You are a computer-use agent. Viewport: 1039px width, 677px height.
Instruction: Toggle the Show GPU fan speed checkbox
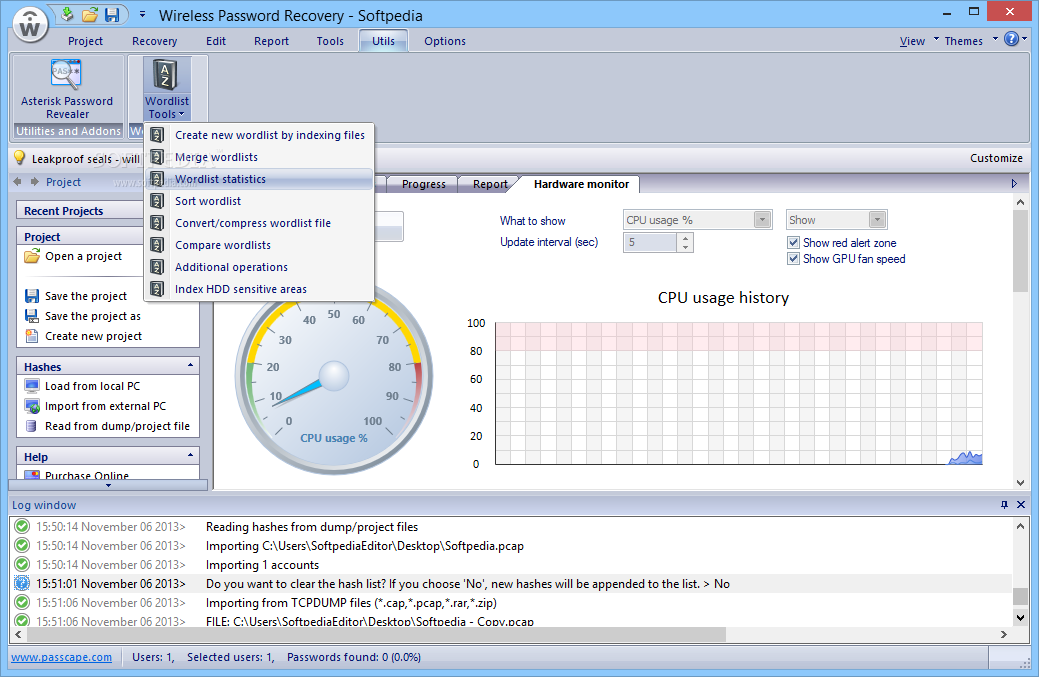click(793, 258)
